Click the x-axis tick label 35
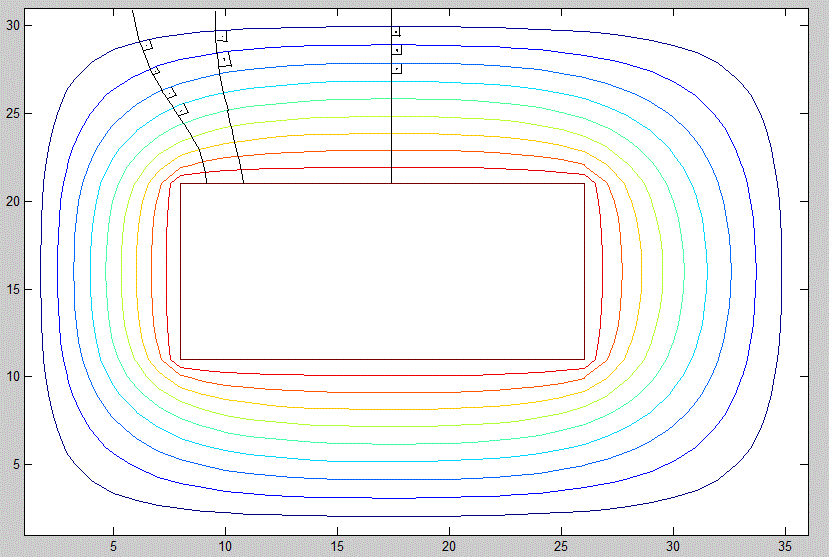 click(x=786, y=545)
